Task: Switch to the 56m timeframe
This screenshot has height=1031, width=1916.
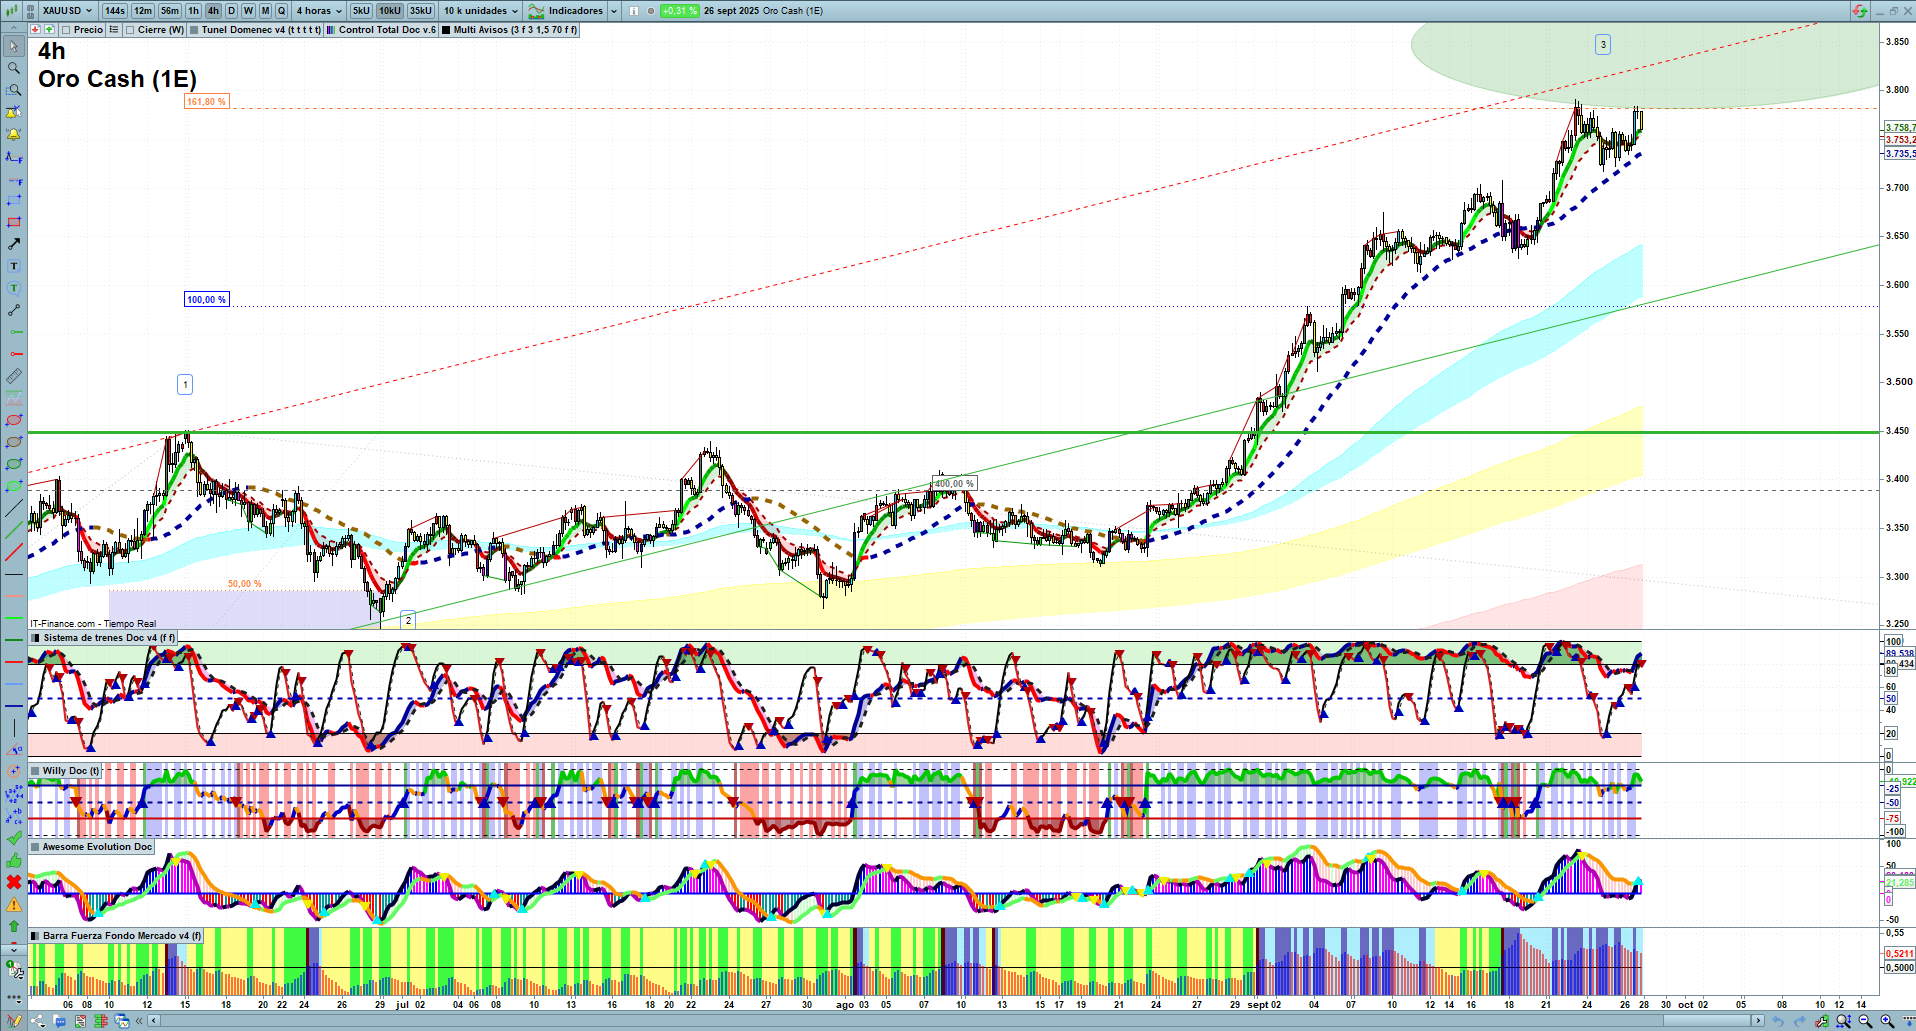Action: (x=170, y=11)
